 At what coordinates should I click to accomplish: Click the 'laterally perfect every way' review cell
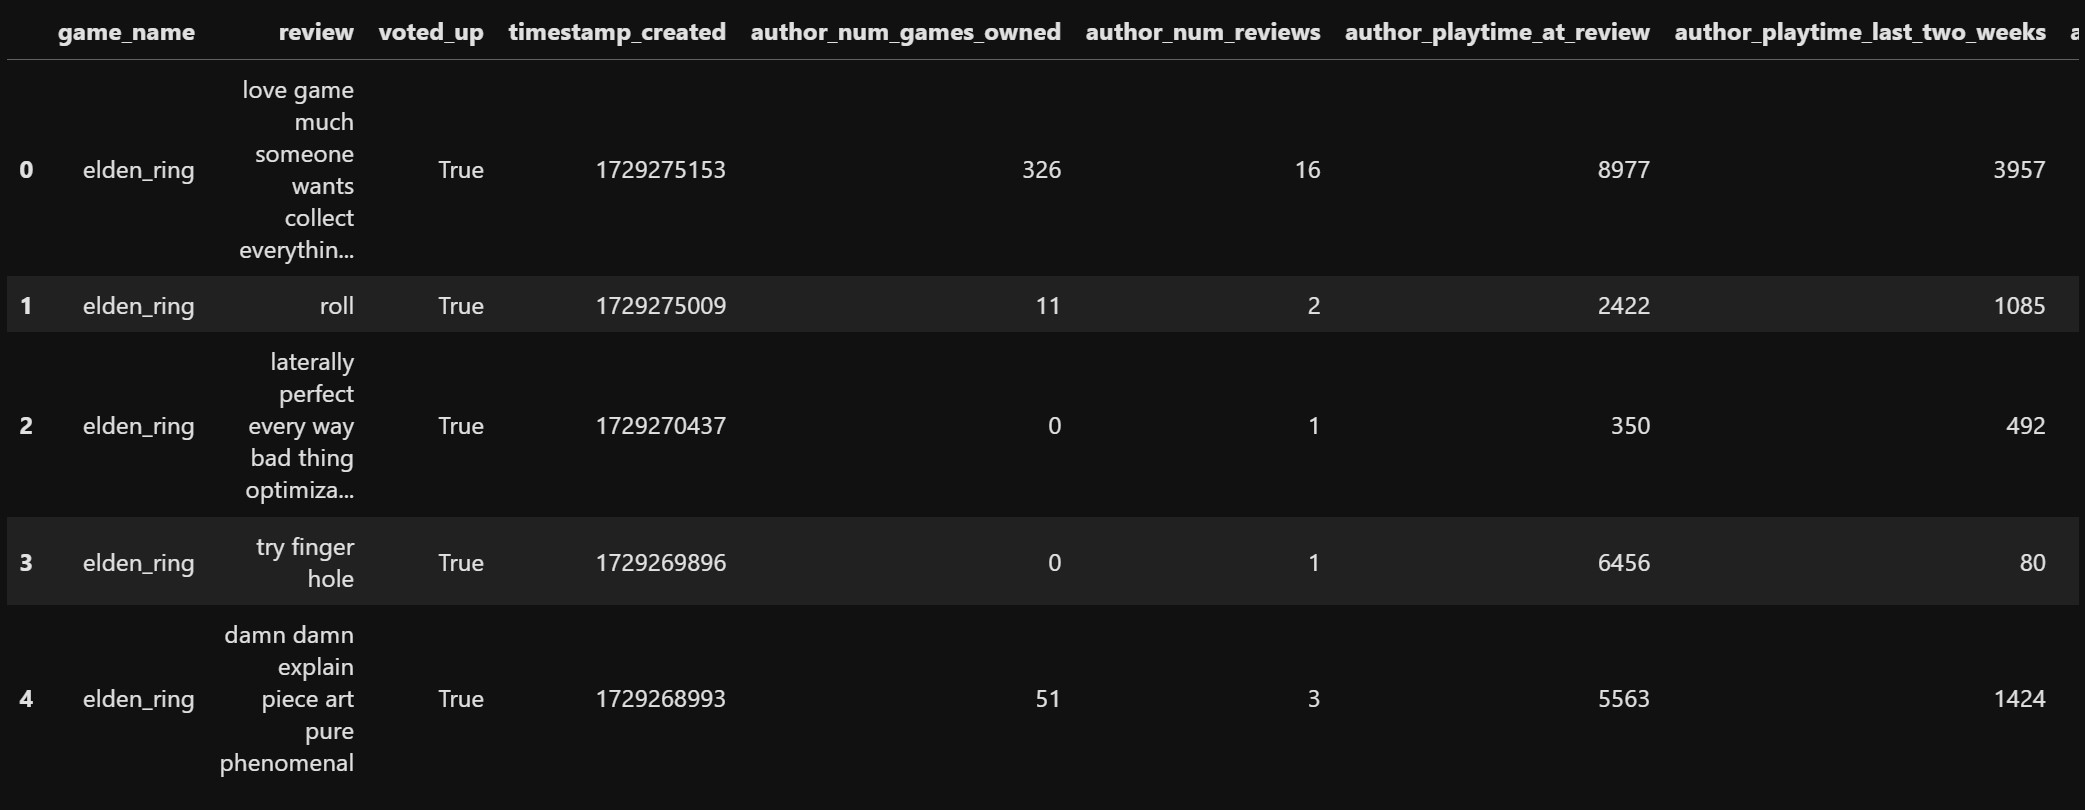(300, 426)
